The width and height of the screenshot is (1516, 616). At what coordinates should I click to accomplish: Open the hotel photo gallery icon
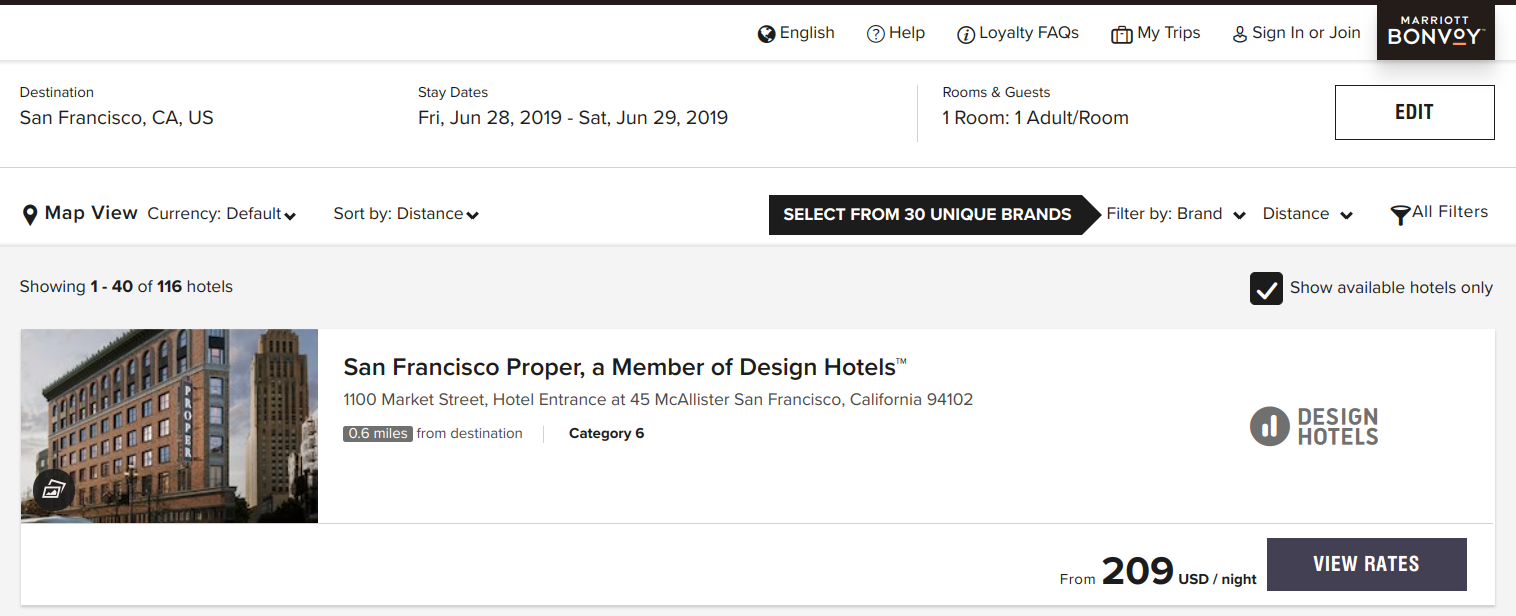click(54, 489)
